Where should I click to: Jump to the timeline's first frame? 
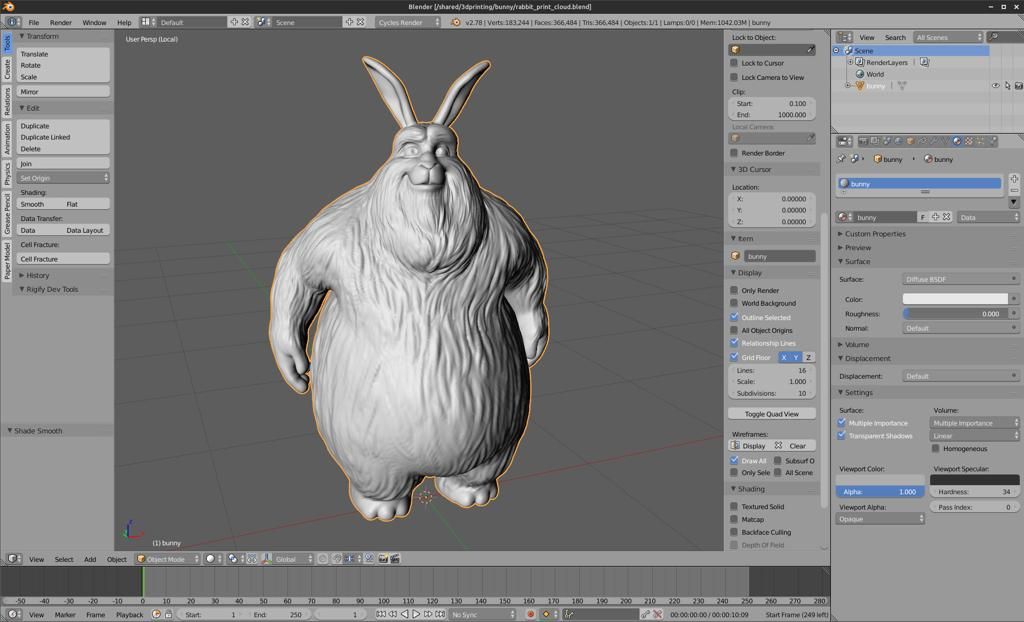(381, 614)
